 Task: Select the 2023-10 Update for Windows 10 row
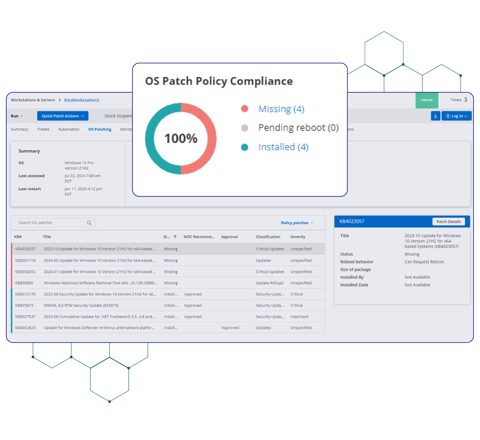point(168,249)
